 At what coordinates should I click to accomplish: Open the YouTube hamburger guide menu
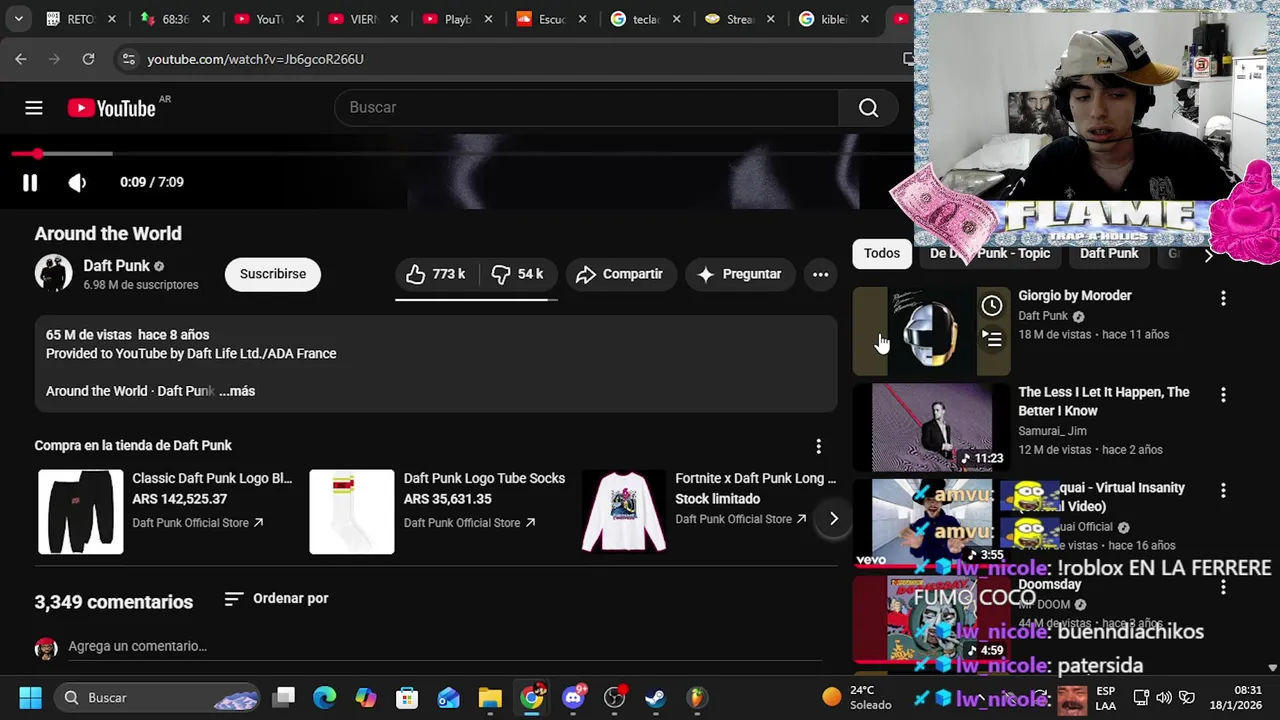pos(34,108)
